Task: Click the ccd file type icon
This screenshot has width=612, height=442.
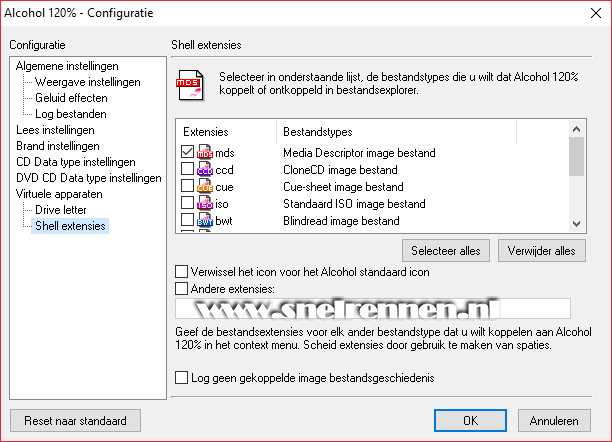Action: click(205, 169)
